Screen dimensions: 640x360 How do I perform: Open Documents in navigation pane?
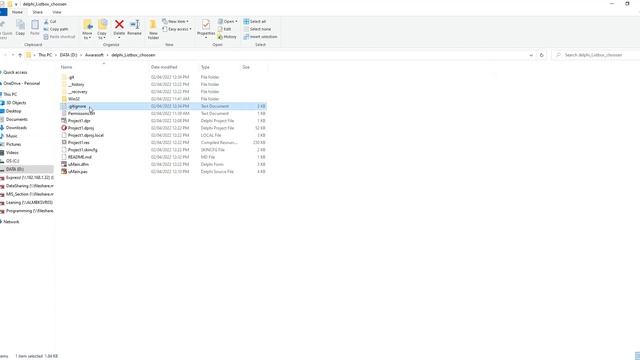(x=16, y=120)
